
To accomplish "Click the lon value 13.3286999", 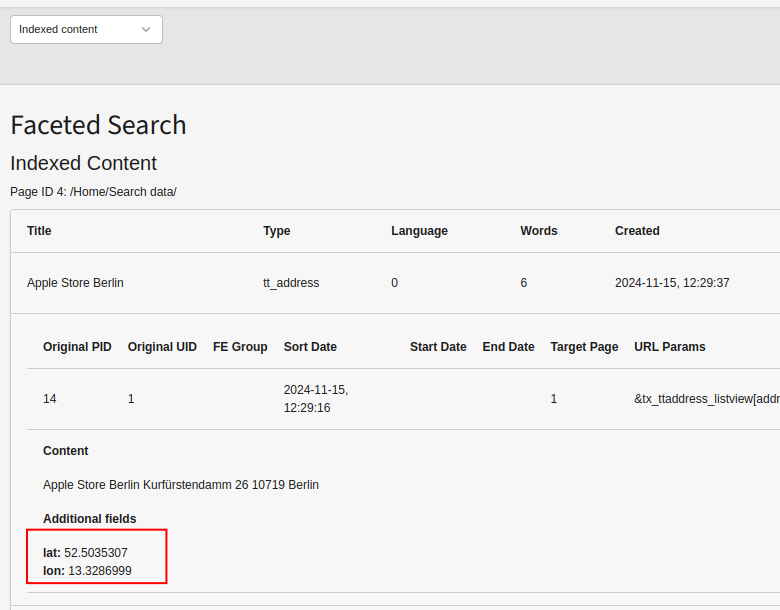I will click(x=99, y=571).
